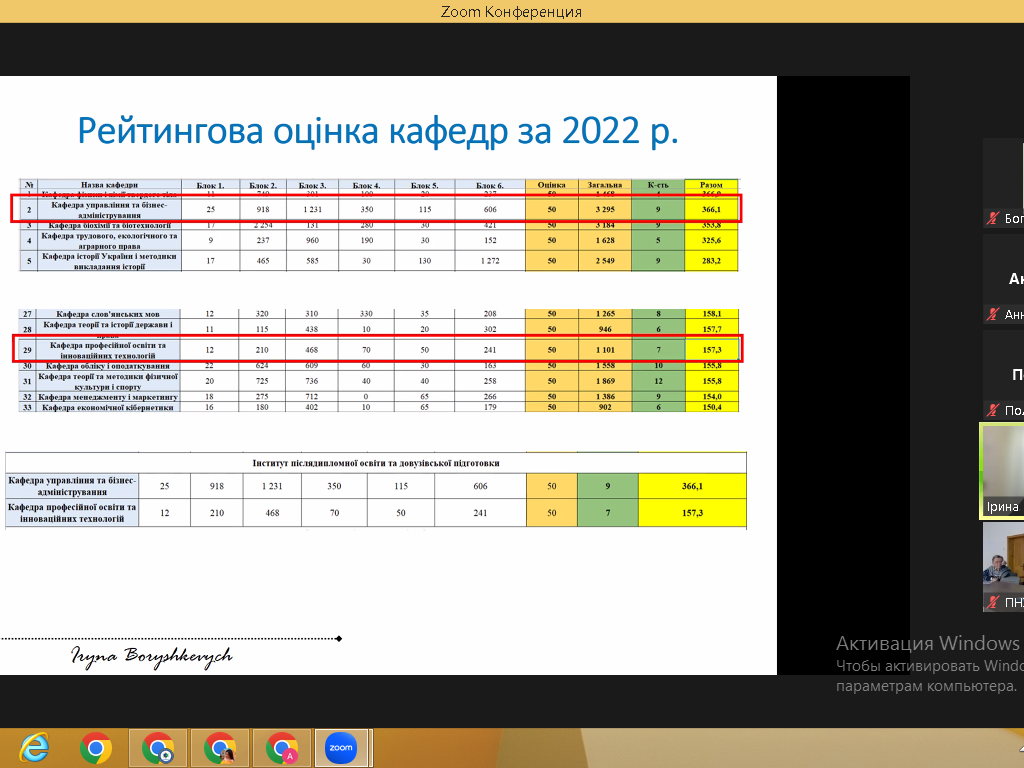Click muted mic icon beside participant Пол

point(993,410)
